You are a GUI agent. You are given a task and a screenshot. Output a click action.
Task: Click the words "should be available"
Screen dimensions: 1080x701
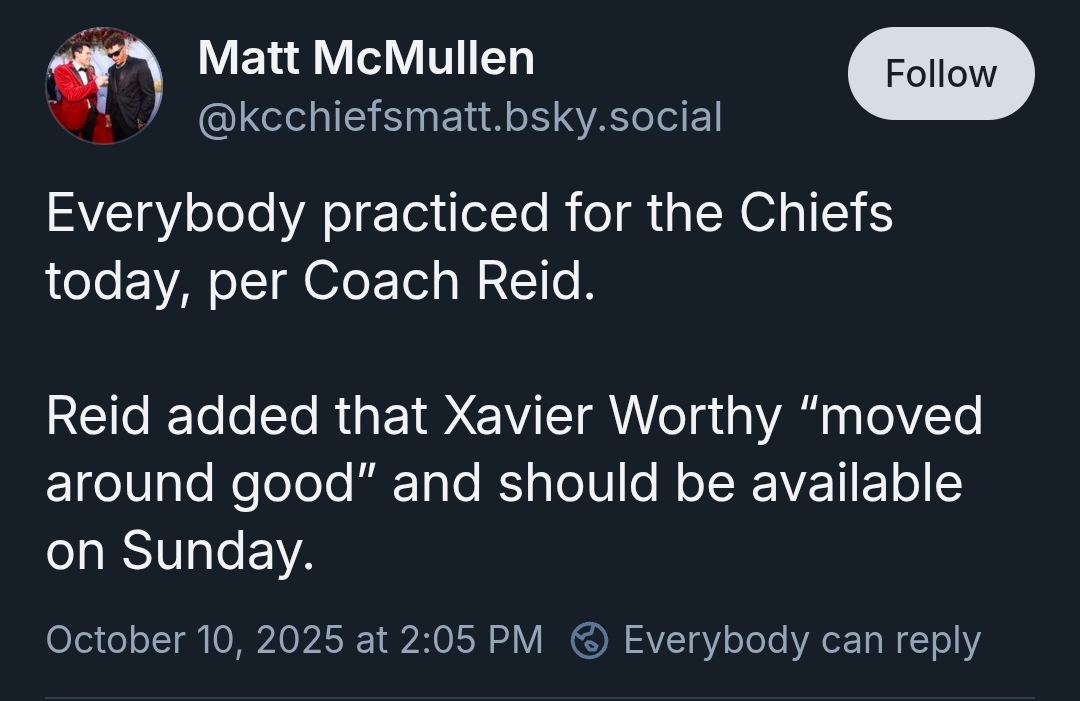pyautogui.click(x=729, y=483)
